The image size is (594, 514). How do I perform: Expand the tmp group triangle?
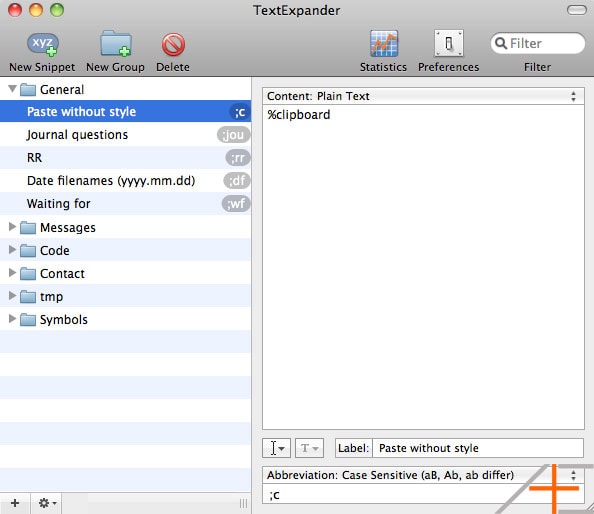[x=12, y=296]
